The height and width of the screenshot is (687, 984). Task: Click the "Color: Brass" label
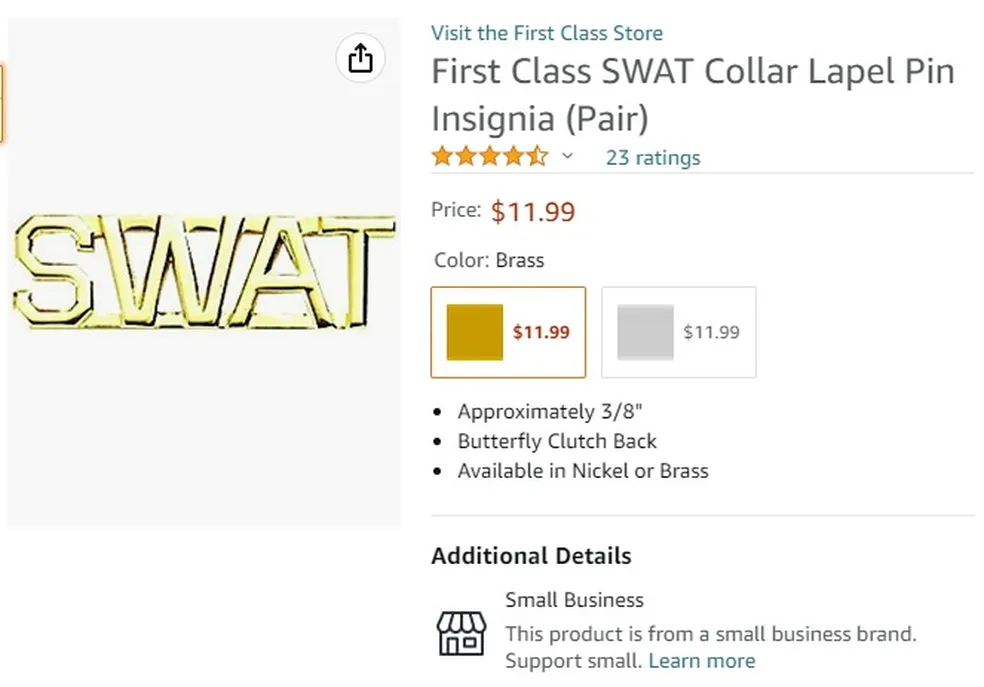click(489, 260)
